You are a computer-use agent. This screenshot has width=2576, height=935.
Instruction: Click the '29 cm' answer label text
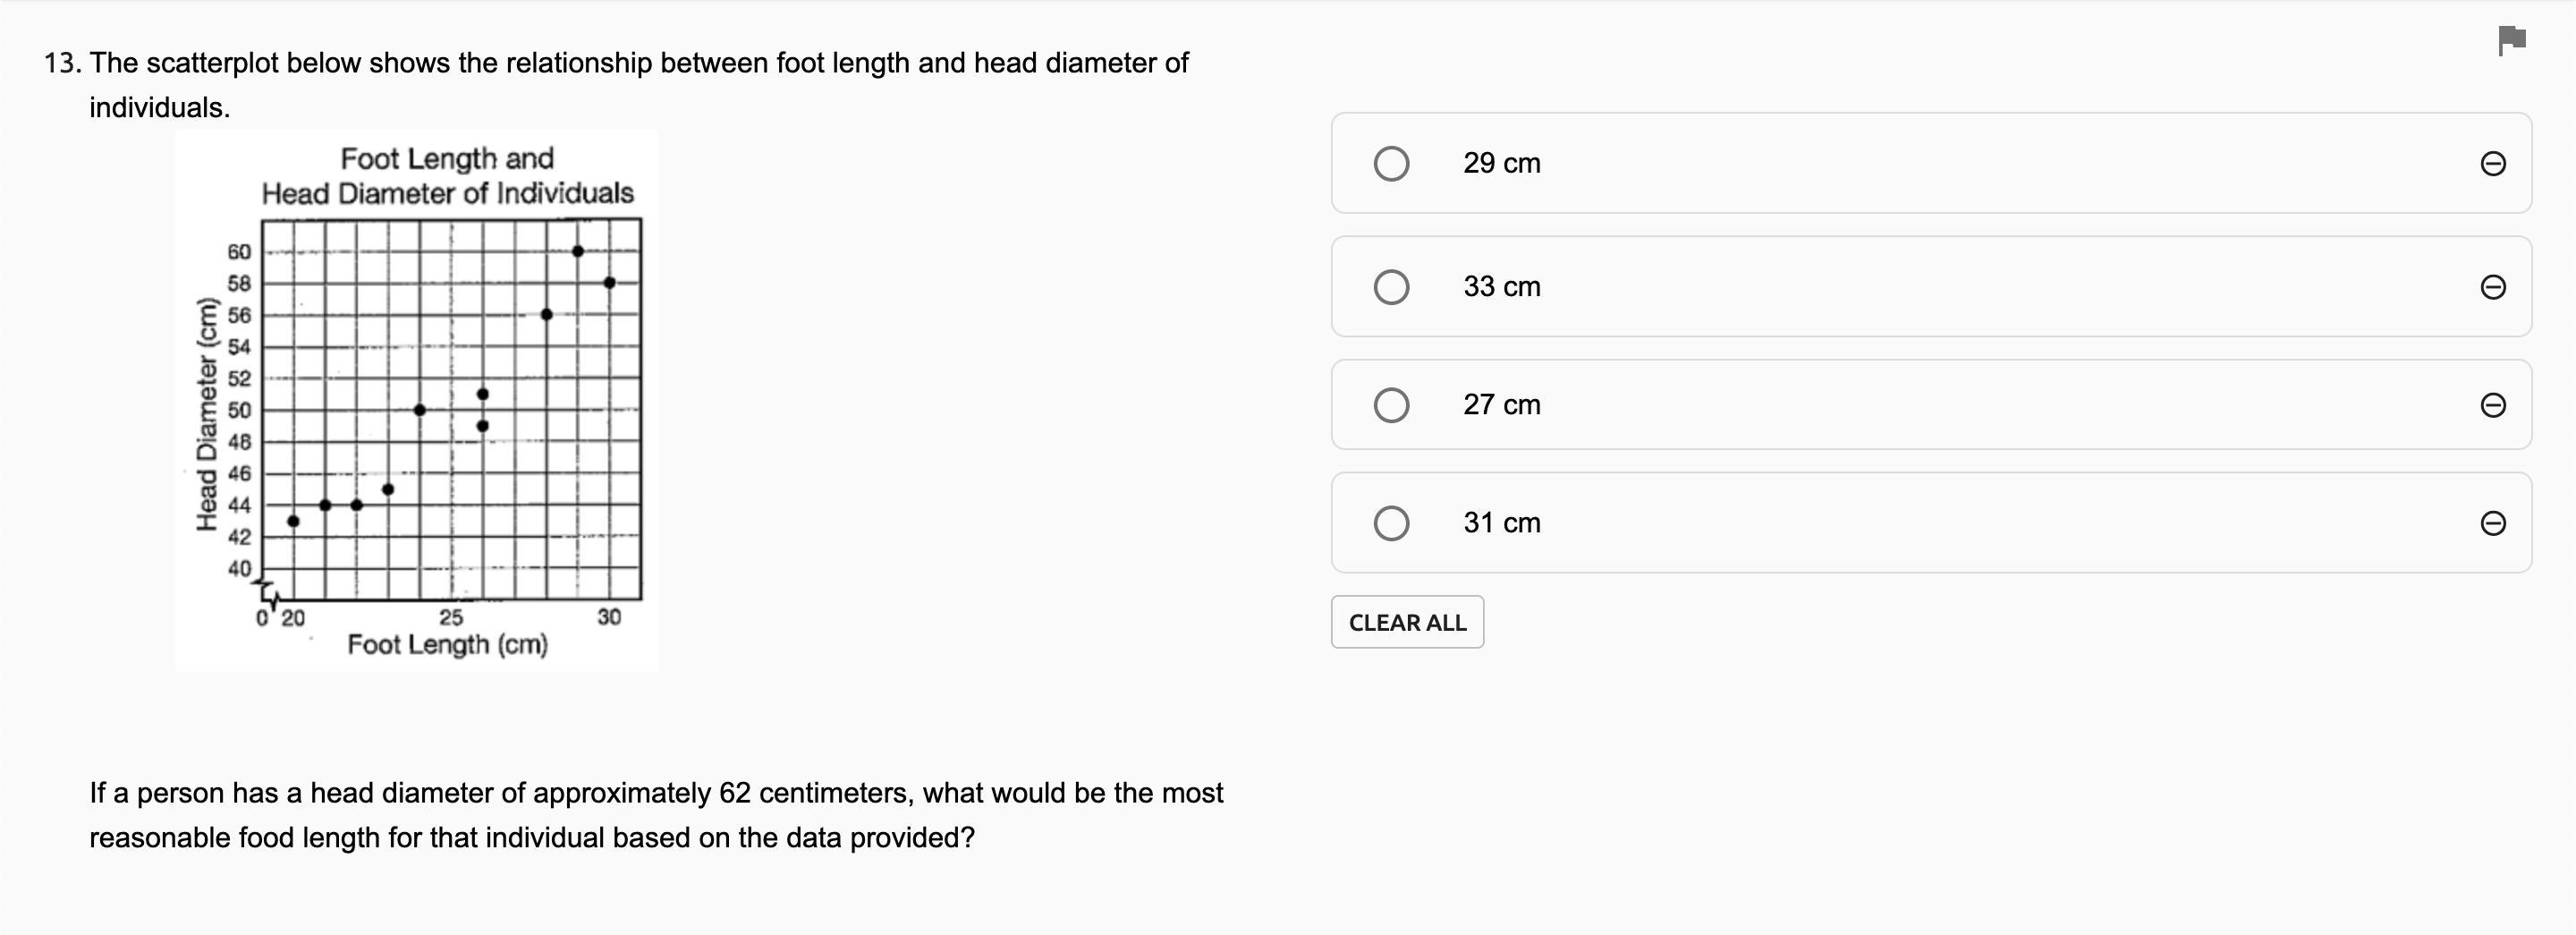coord(1501,163)
